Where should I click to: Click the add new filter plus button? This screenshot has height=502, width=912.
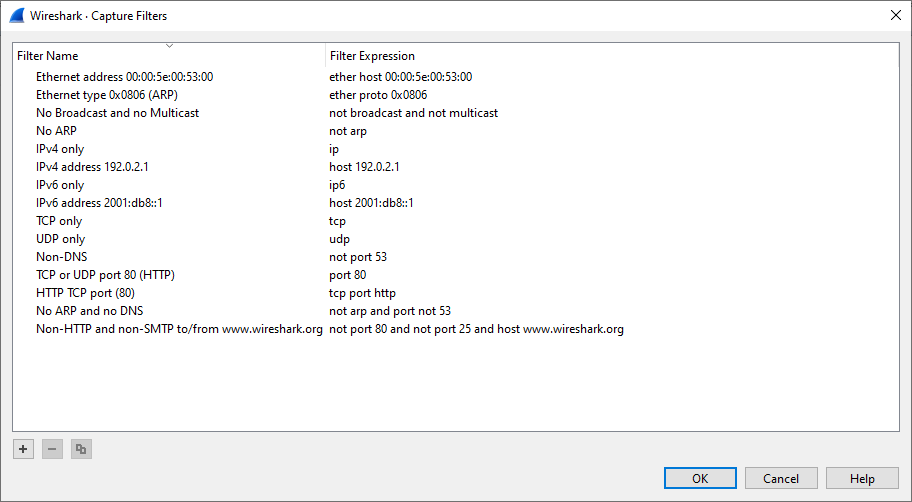[23, 449]
